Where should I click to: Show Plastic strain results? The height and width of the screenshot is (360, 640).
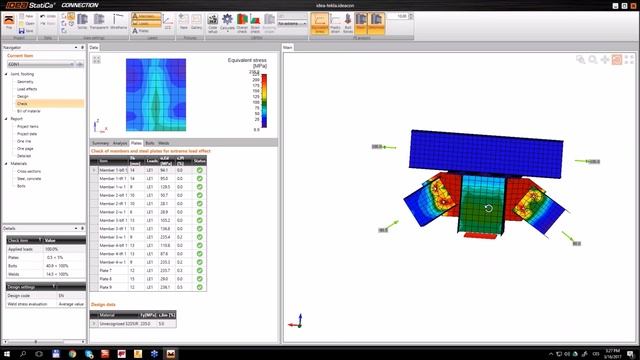[335, 23]
